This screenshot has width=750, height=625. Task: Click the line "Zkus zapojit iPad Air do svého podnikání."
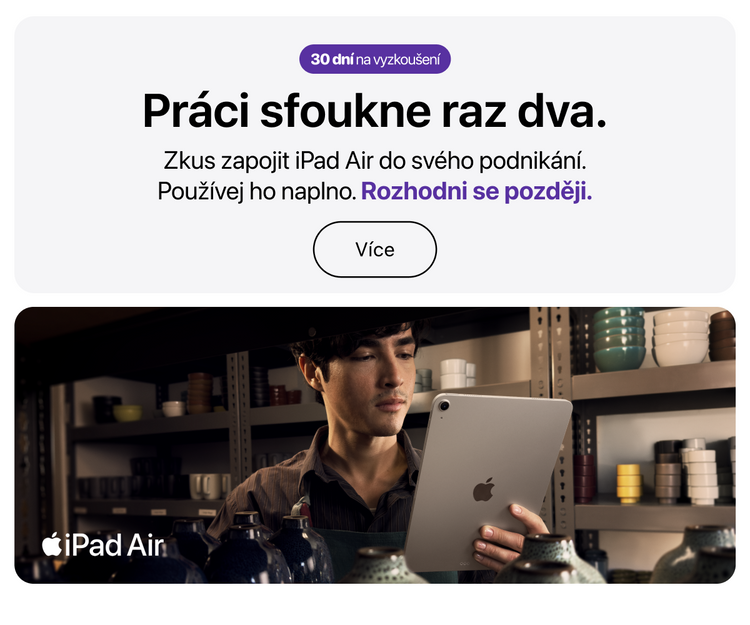375,161
